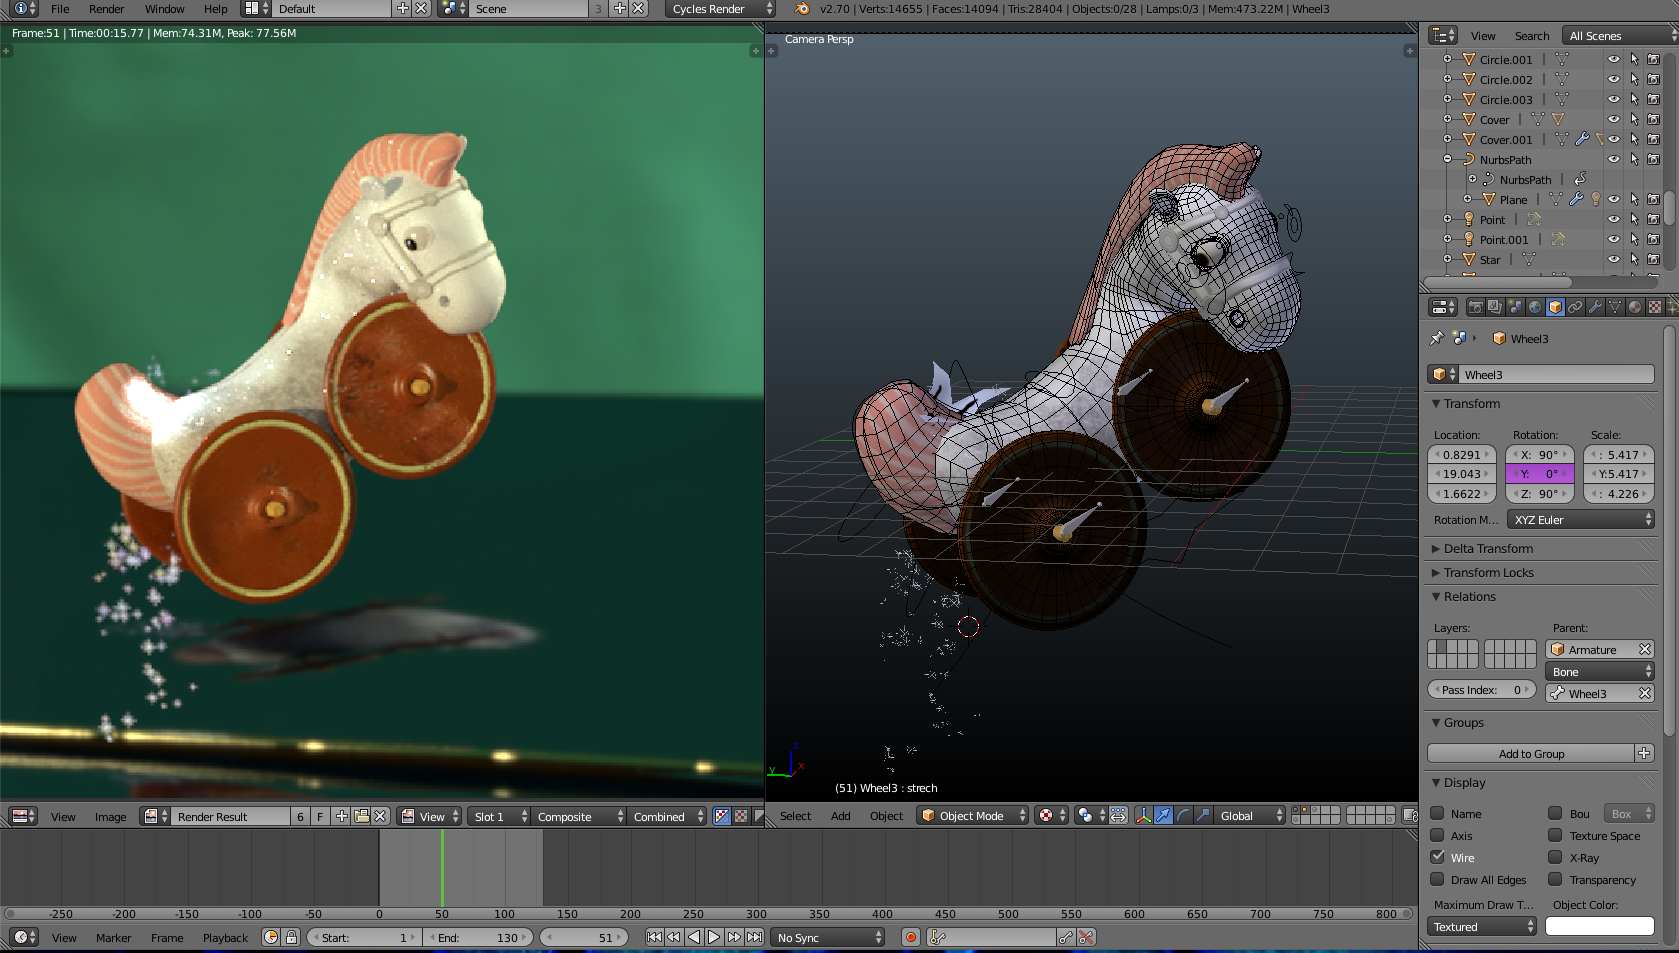The image size is (1679, 953).
Task: Open the Render menu in top bar
Action: (106, 9)
